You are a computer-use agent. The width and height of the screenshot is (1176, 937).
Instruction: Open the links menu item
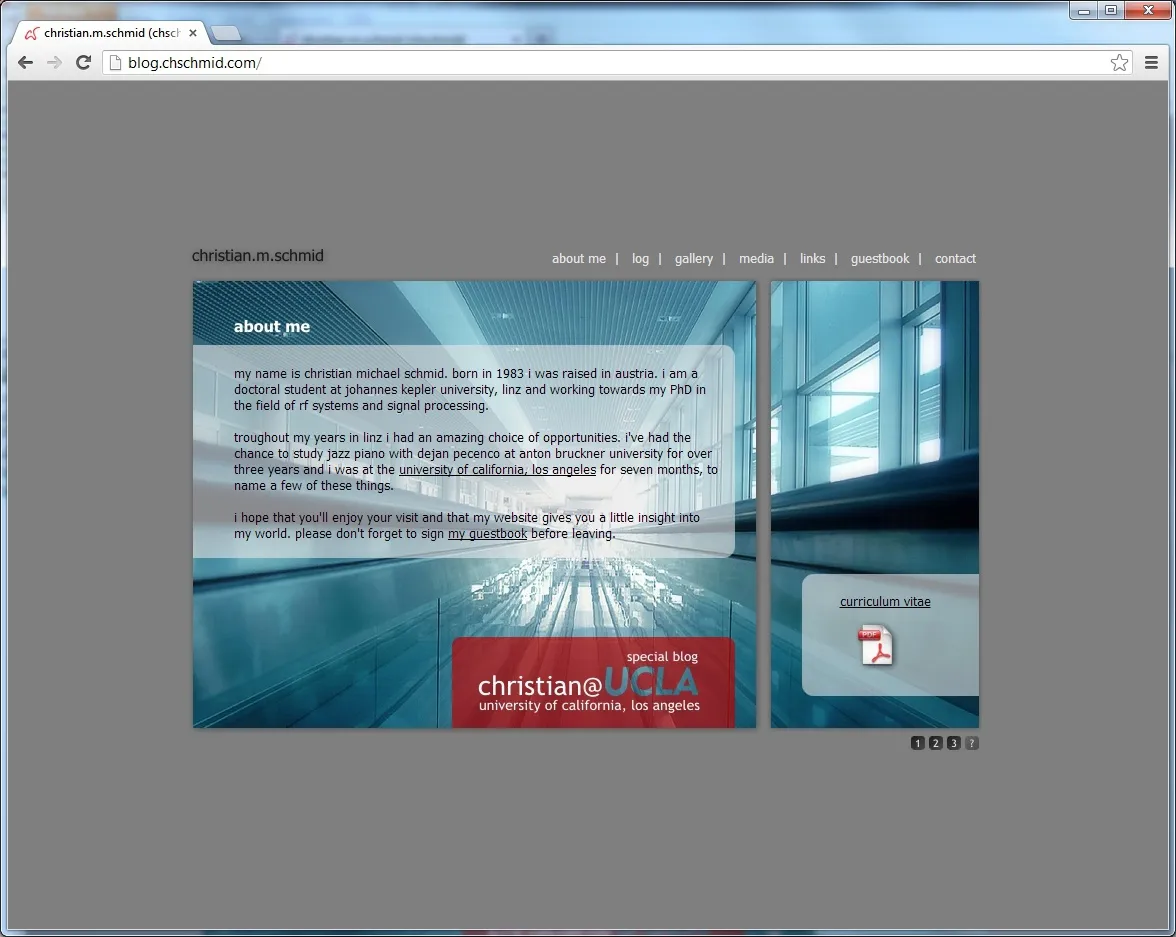[812, 259]
